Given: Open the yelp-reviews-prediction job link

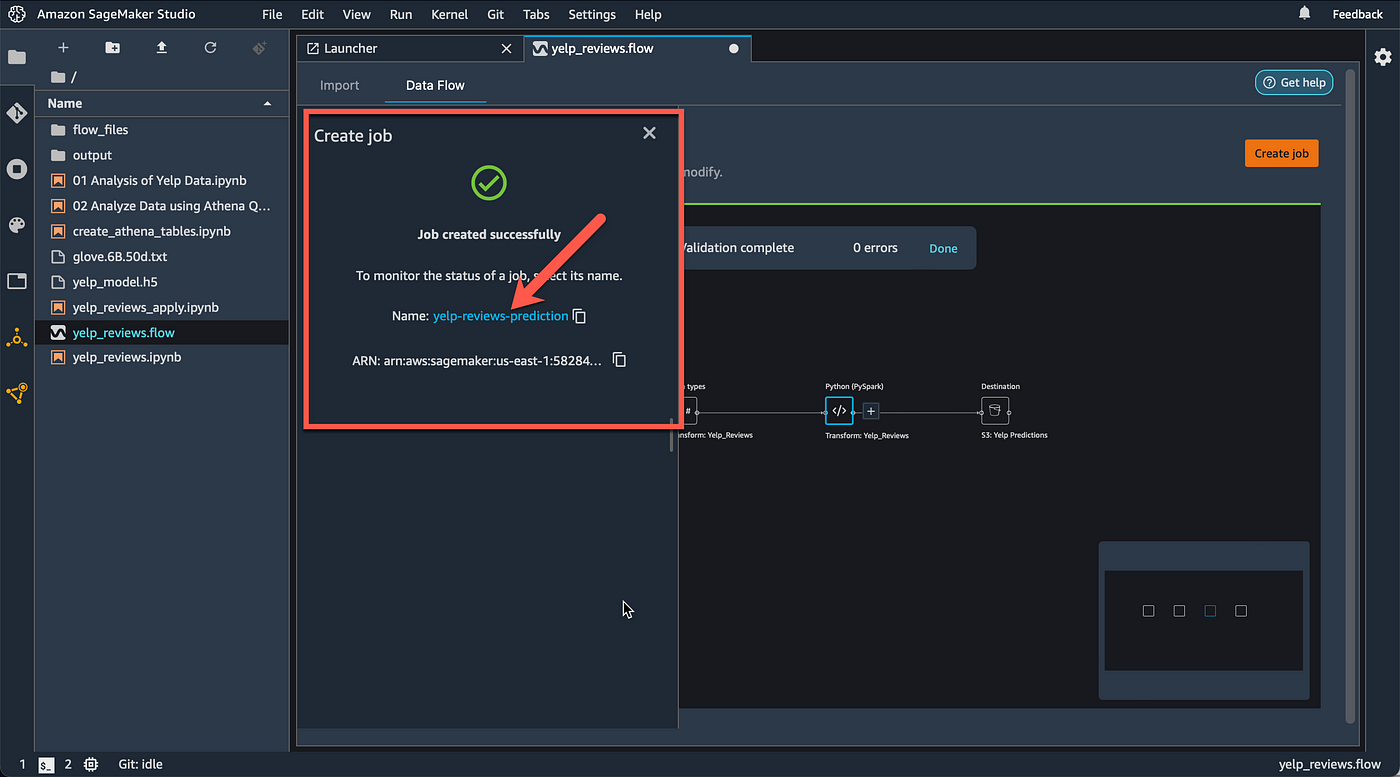Looking at the screenshot, I should 500,316.
